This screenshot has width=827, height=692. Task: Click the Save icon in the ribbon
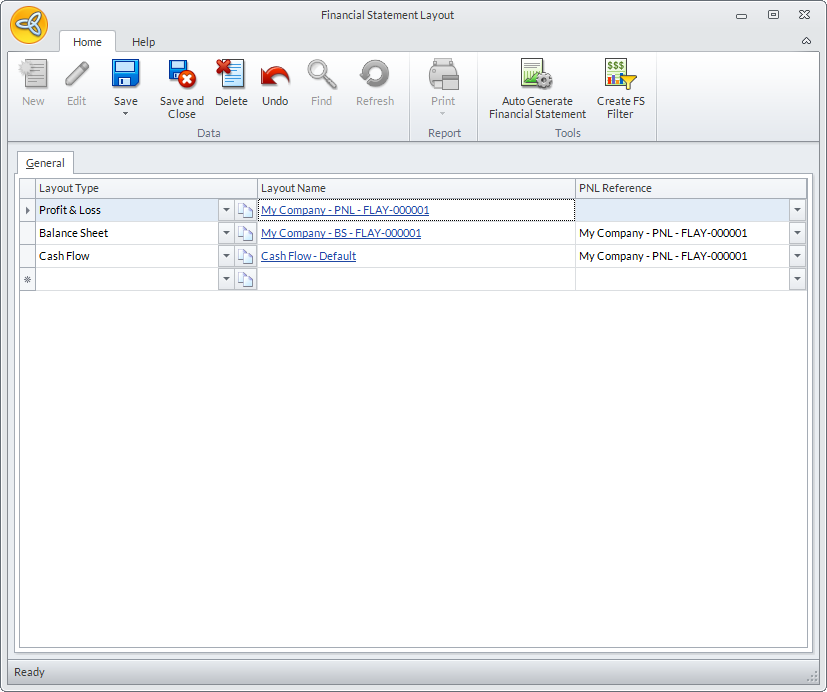coord(126,75)
